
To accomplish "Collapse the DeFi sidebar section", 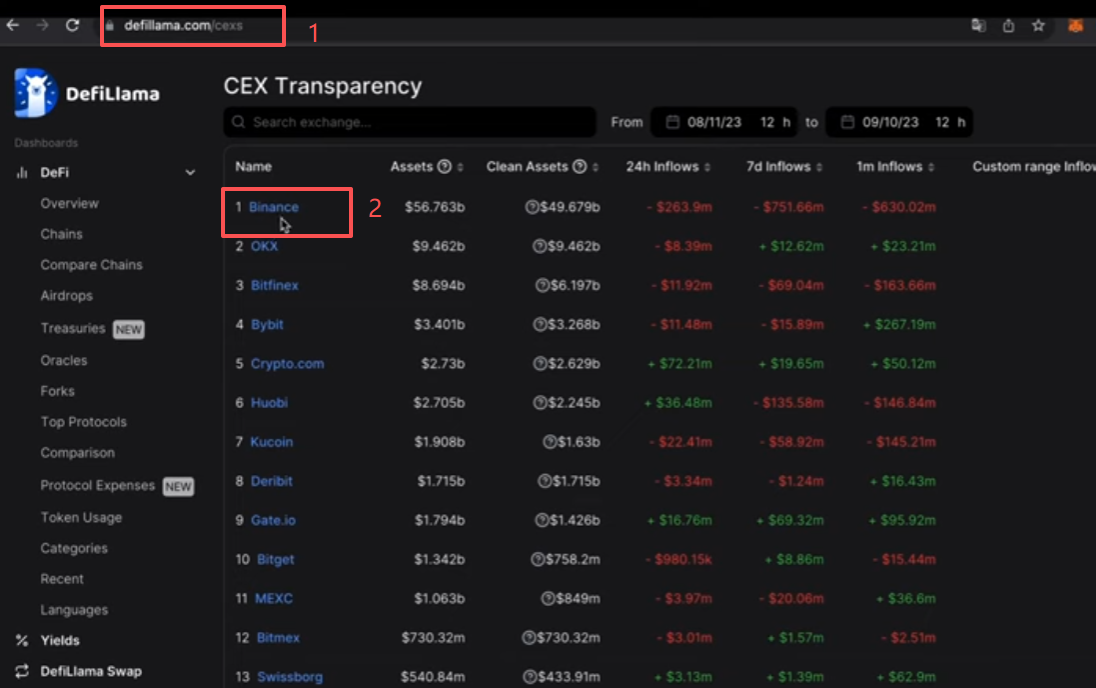I will coord(190,172).
